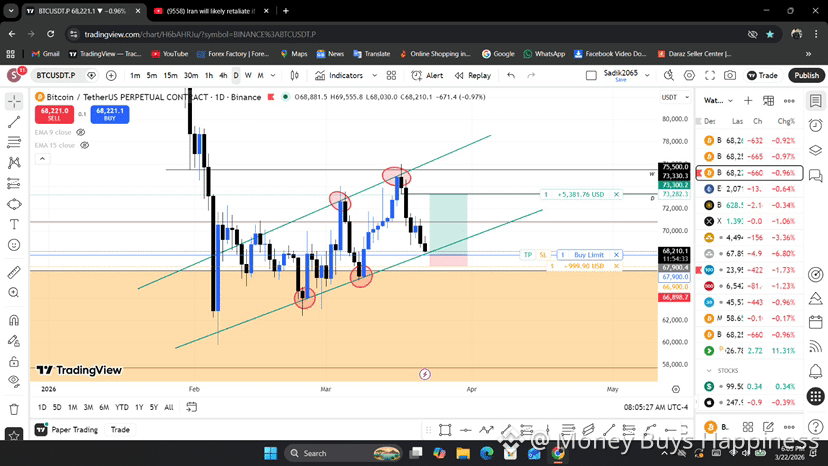Select the Text annotation tool
Image resolution: width=828 pixels, height=466 pixels.
point(14,225)
